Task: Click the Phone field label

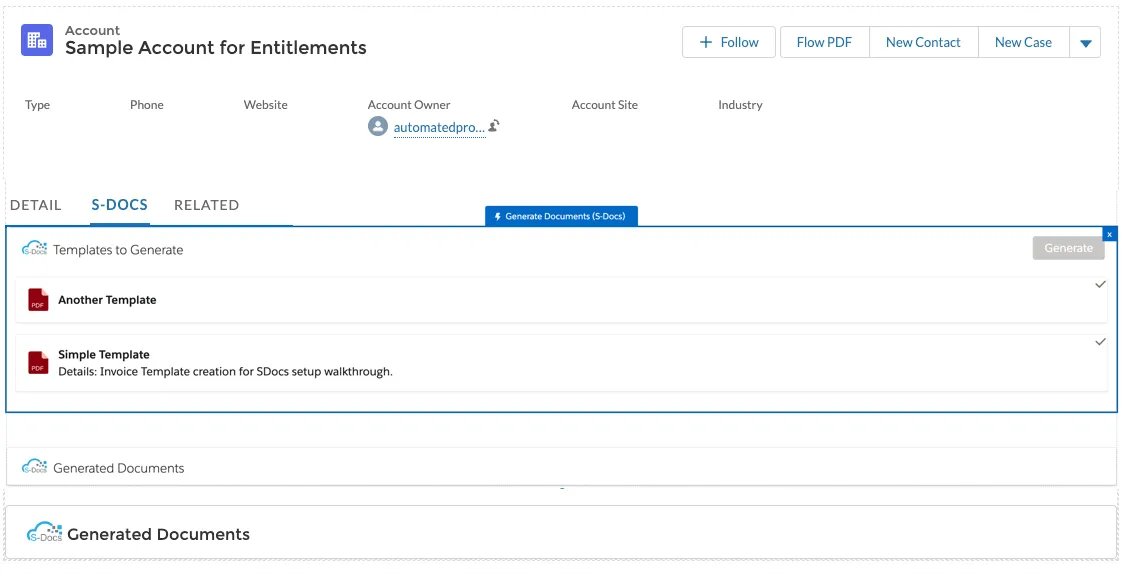Action: click(x=147, y=105)
